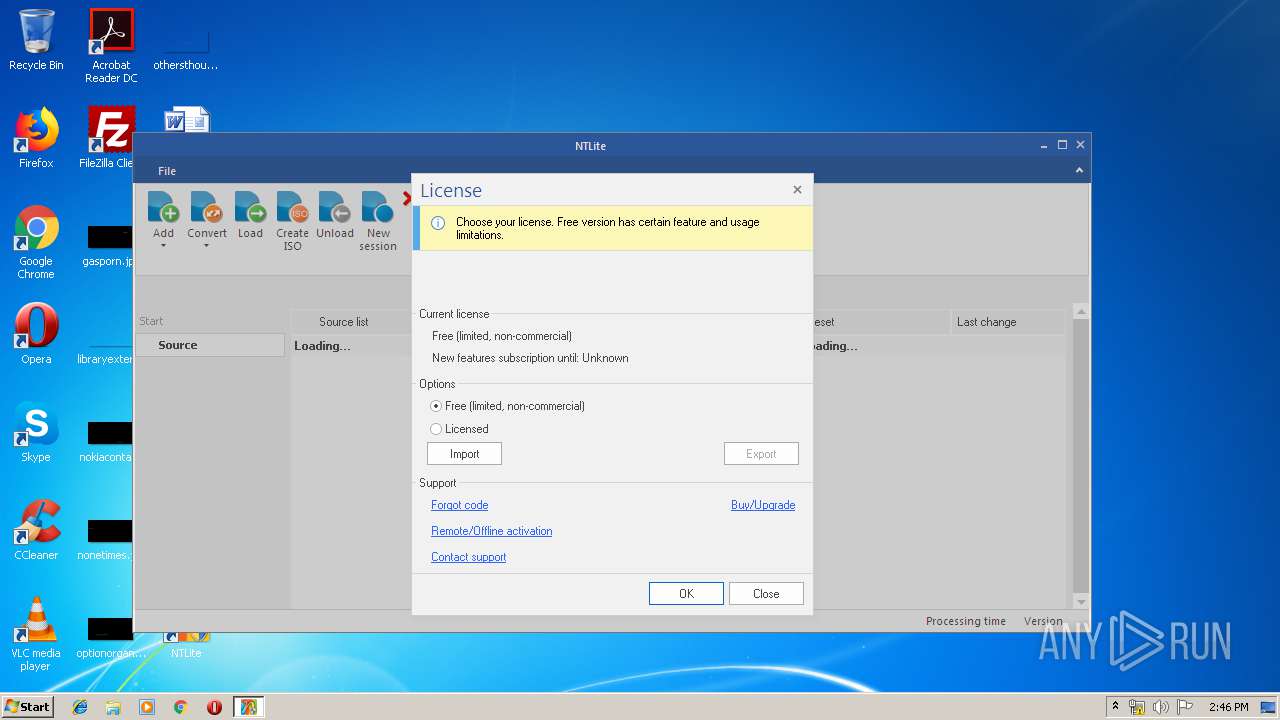Open Internet Explorer from the taskbar

coord(80,707)
